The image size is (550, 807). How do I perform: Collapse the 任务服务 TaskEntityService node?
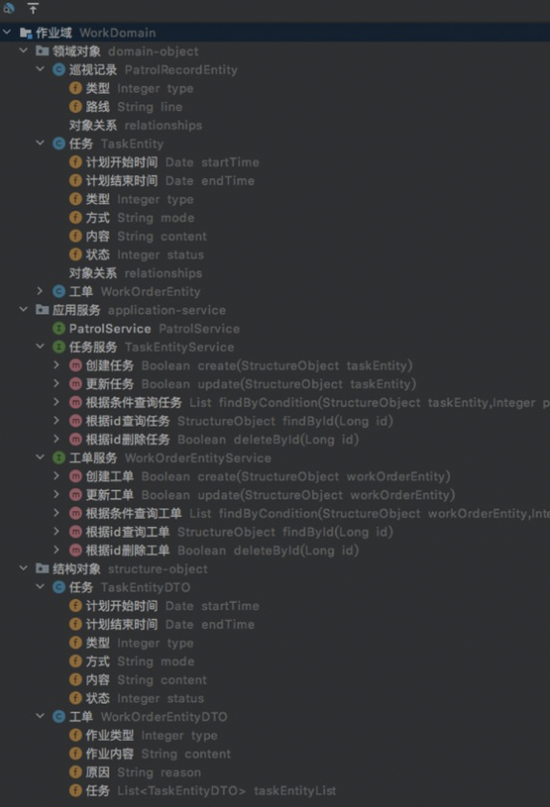[x=40, y=347]
